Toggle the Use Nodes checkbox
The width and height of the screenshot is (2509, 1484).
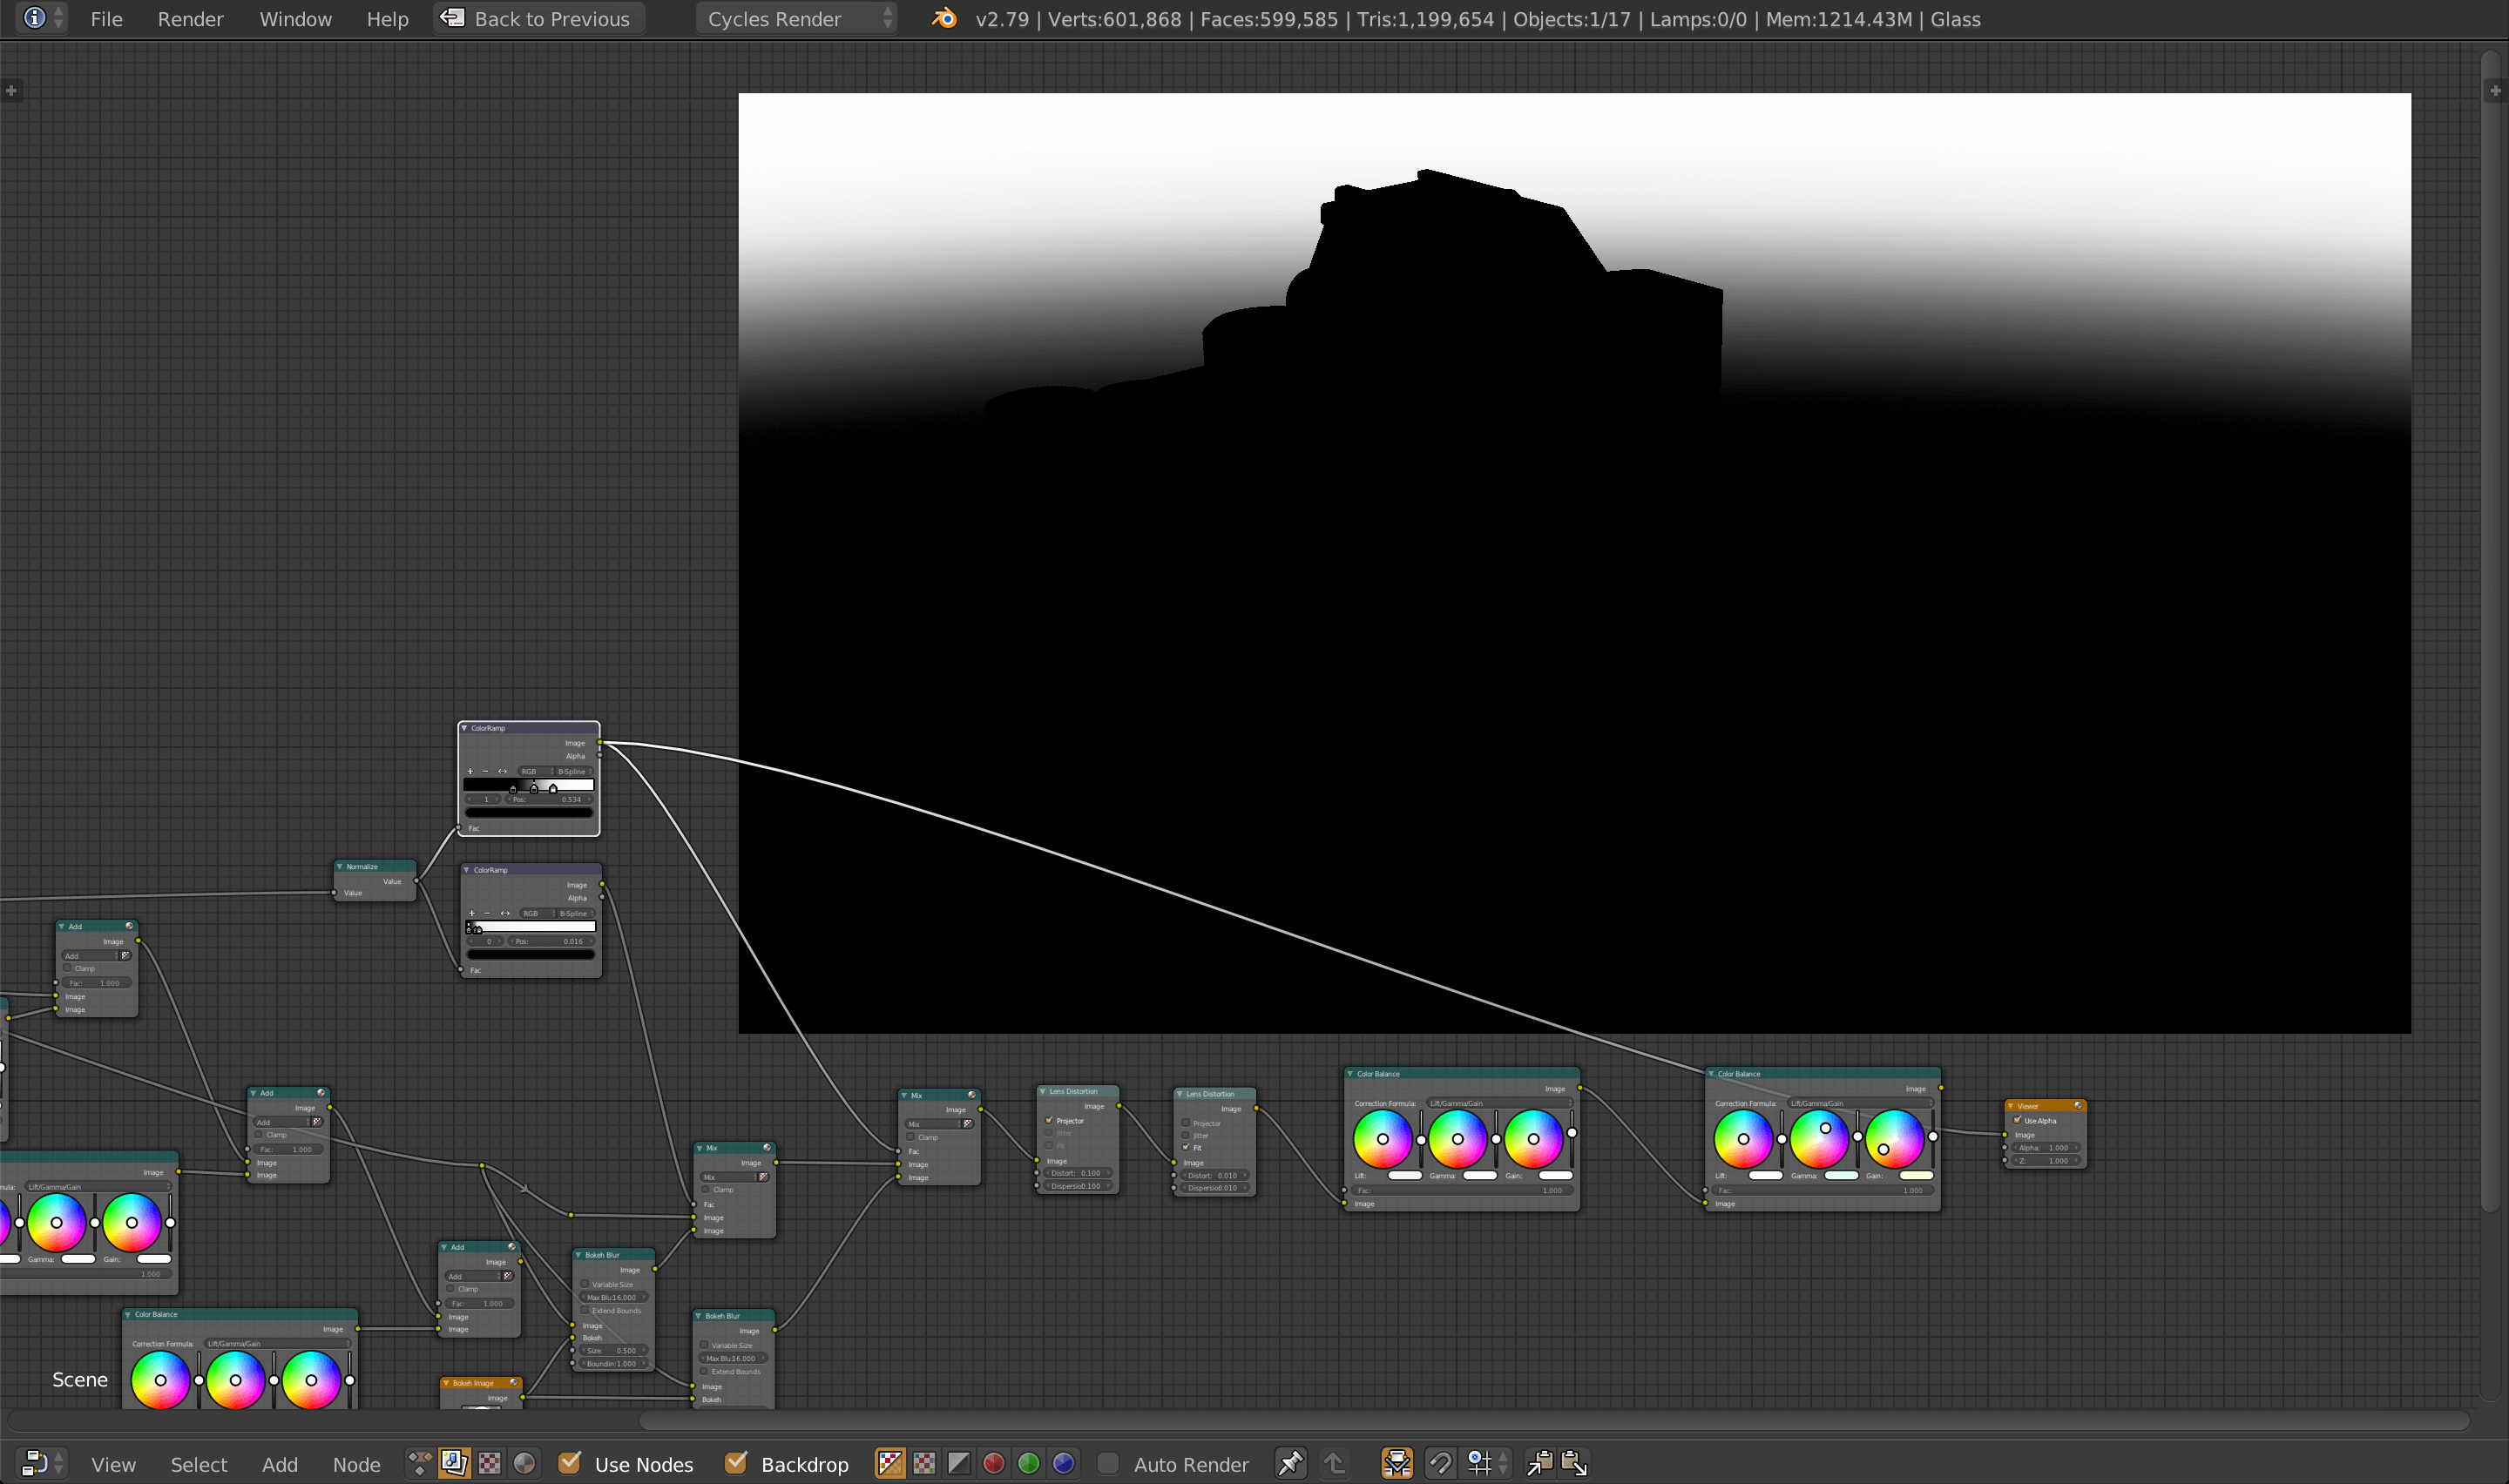pos(570,1463)
